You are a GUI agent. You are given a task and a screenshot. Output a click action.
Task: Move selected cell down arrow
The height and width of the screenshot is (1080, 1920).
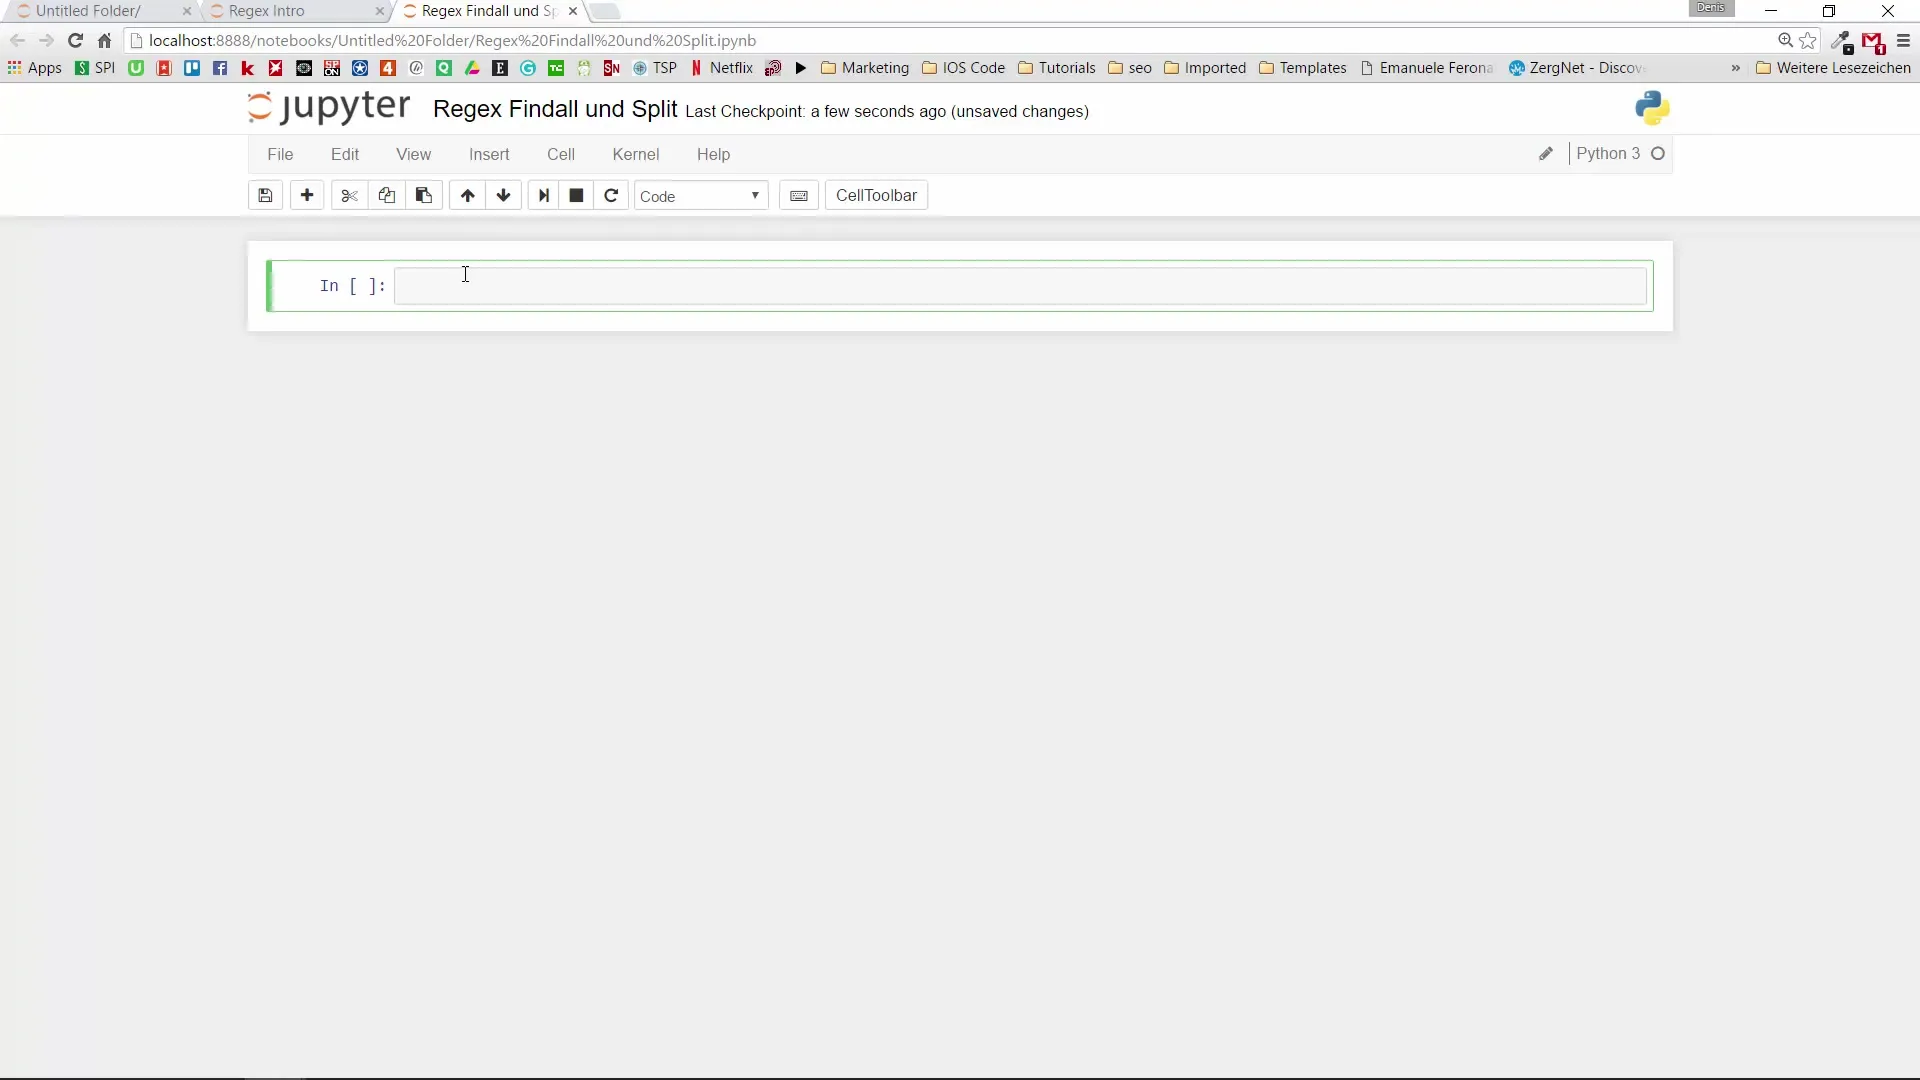coord(504,196)
